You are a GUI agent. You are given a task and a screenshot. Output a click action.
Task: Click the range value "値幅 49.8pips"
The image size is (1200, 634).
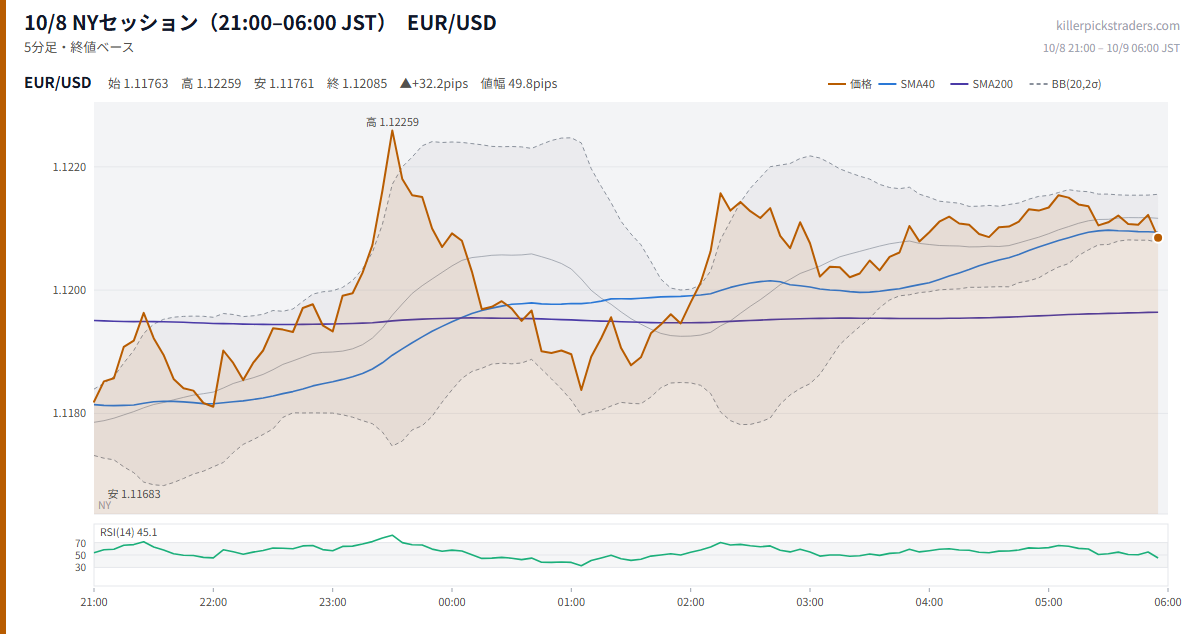519,84
